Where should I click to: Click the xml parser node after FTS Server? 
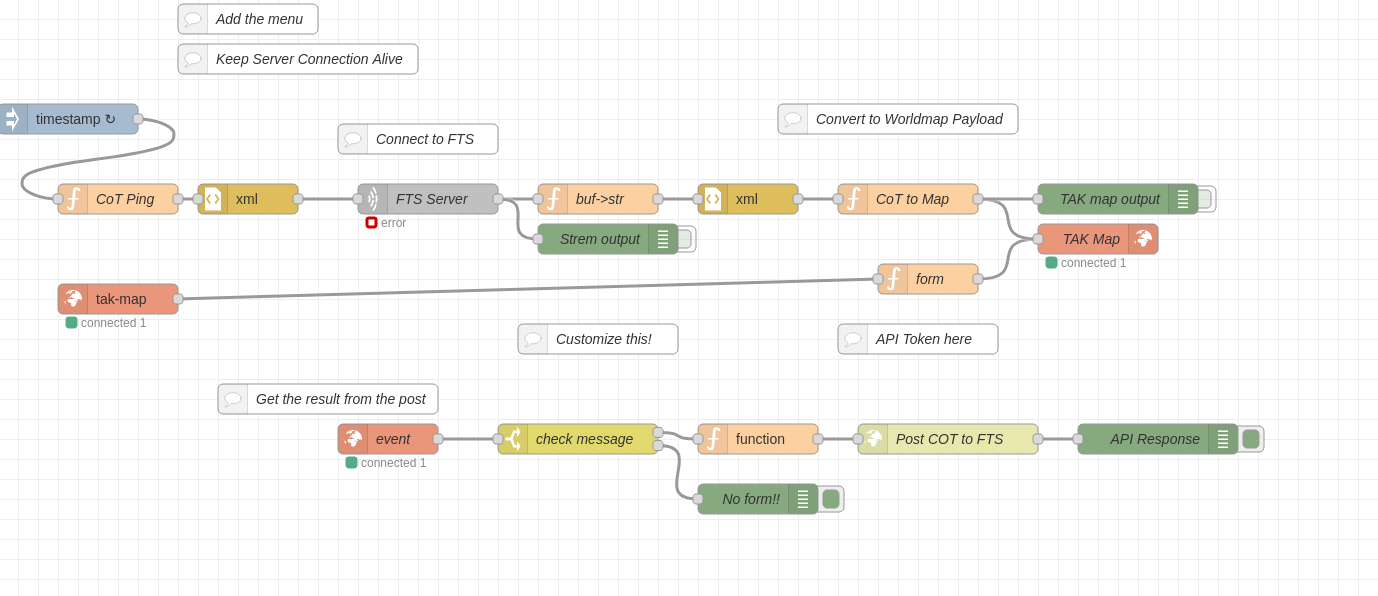746,199
